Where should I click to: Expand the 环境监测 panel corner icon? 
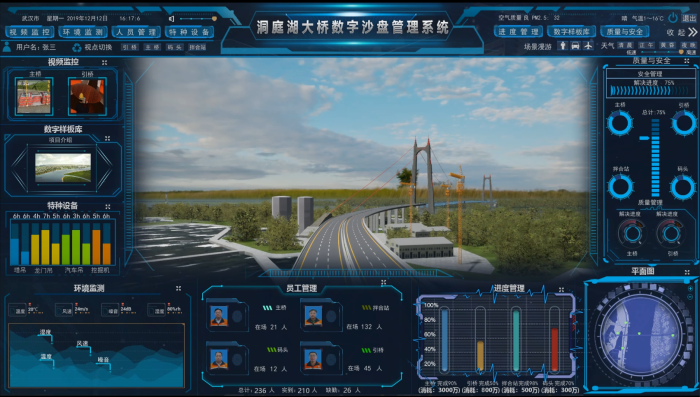coord(178,288)
